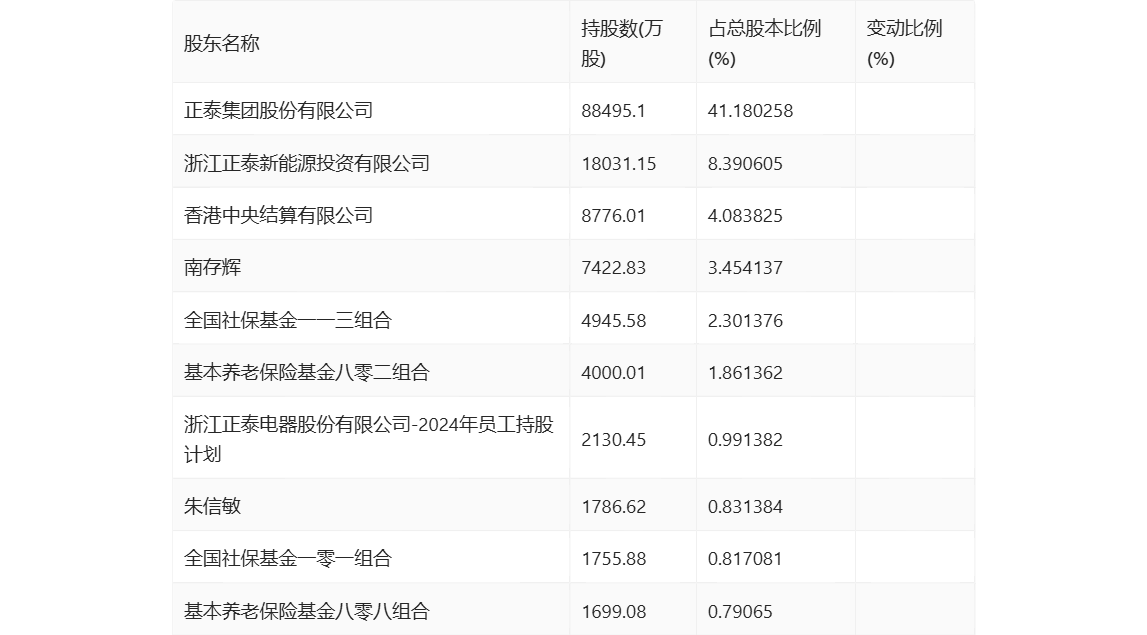
Task: Click shareholder name 香港中央结算有限公司
Action: click(279, 215)
